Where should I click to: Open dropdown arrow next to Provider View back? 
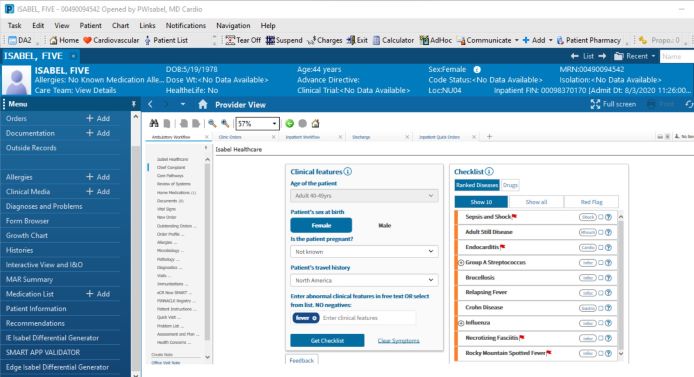pos(182,104)
